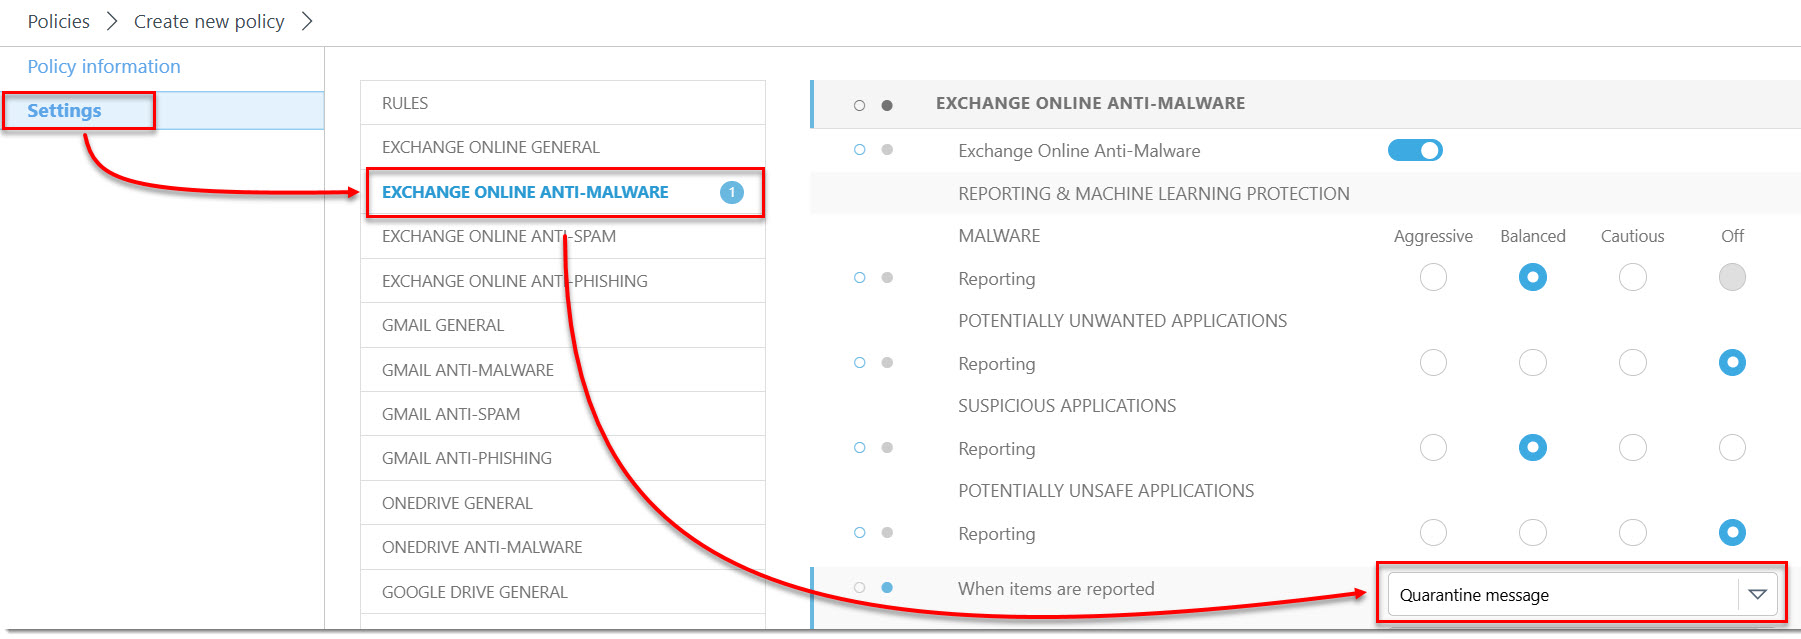Set Suspicious Applications reporting to Aggressive
Image resolution: width=1801 pixels, height=639 pixels.
pos(1433,447)
